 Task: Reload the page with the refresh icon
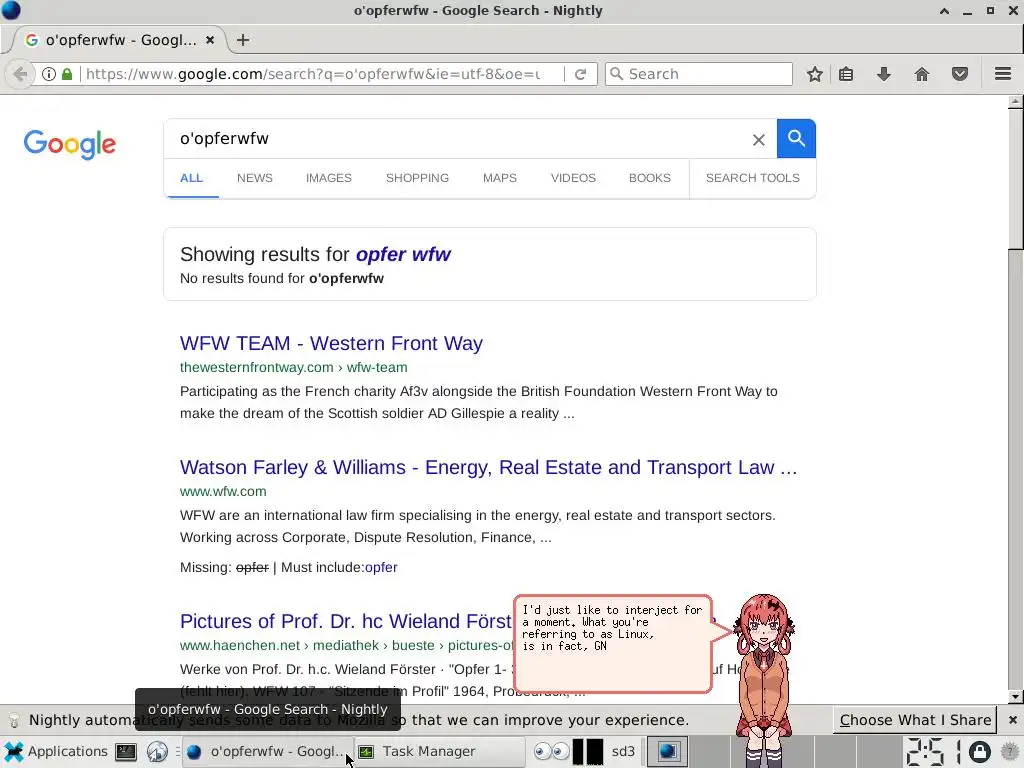(580, 74)
